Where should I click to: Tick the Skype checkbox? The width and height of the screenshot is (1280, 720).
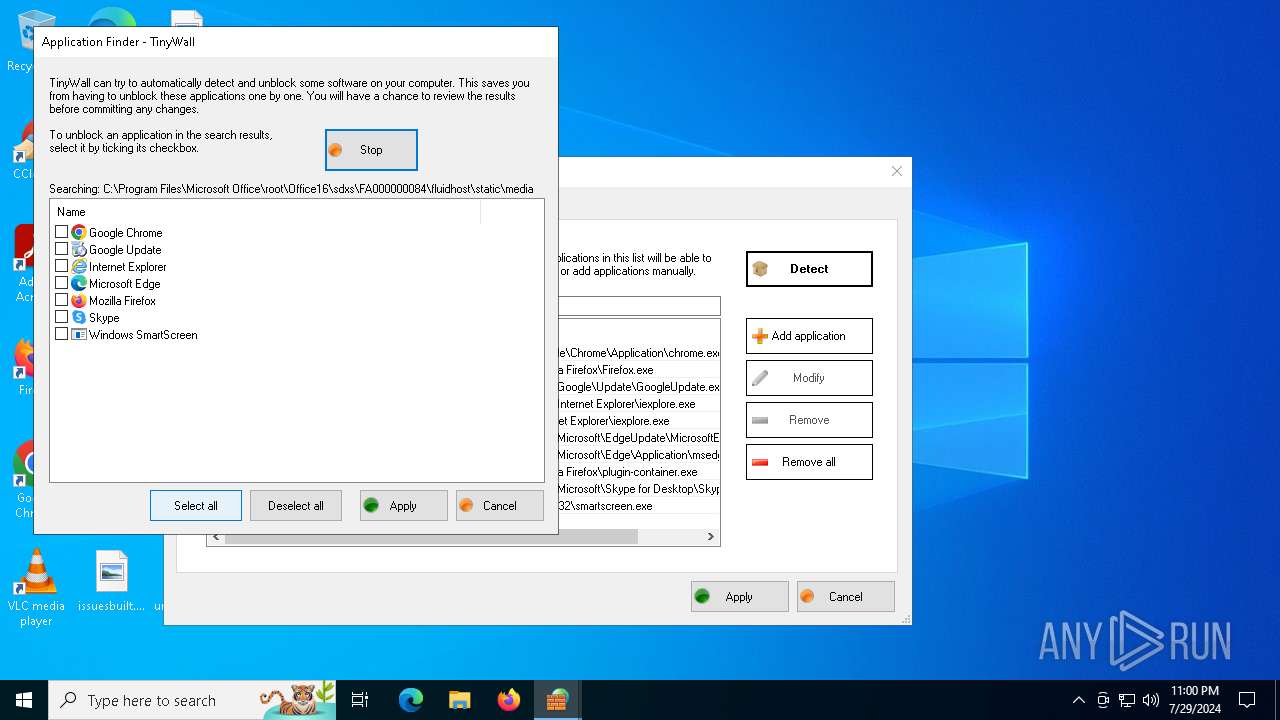[62, 317]
